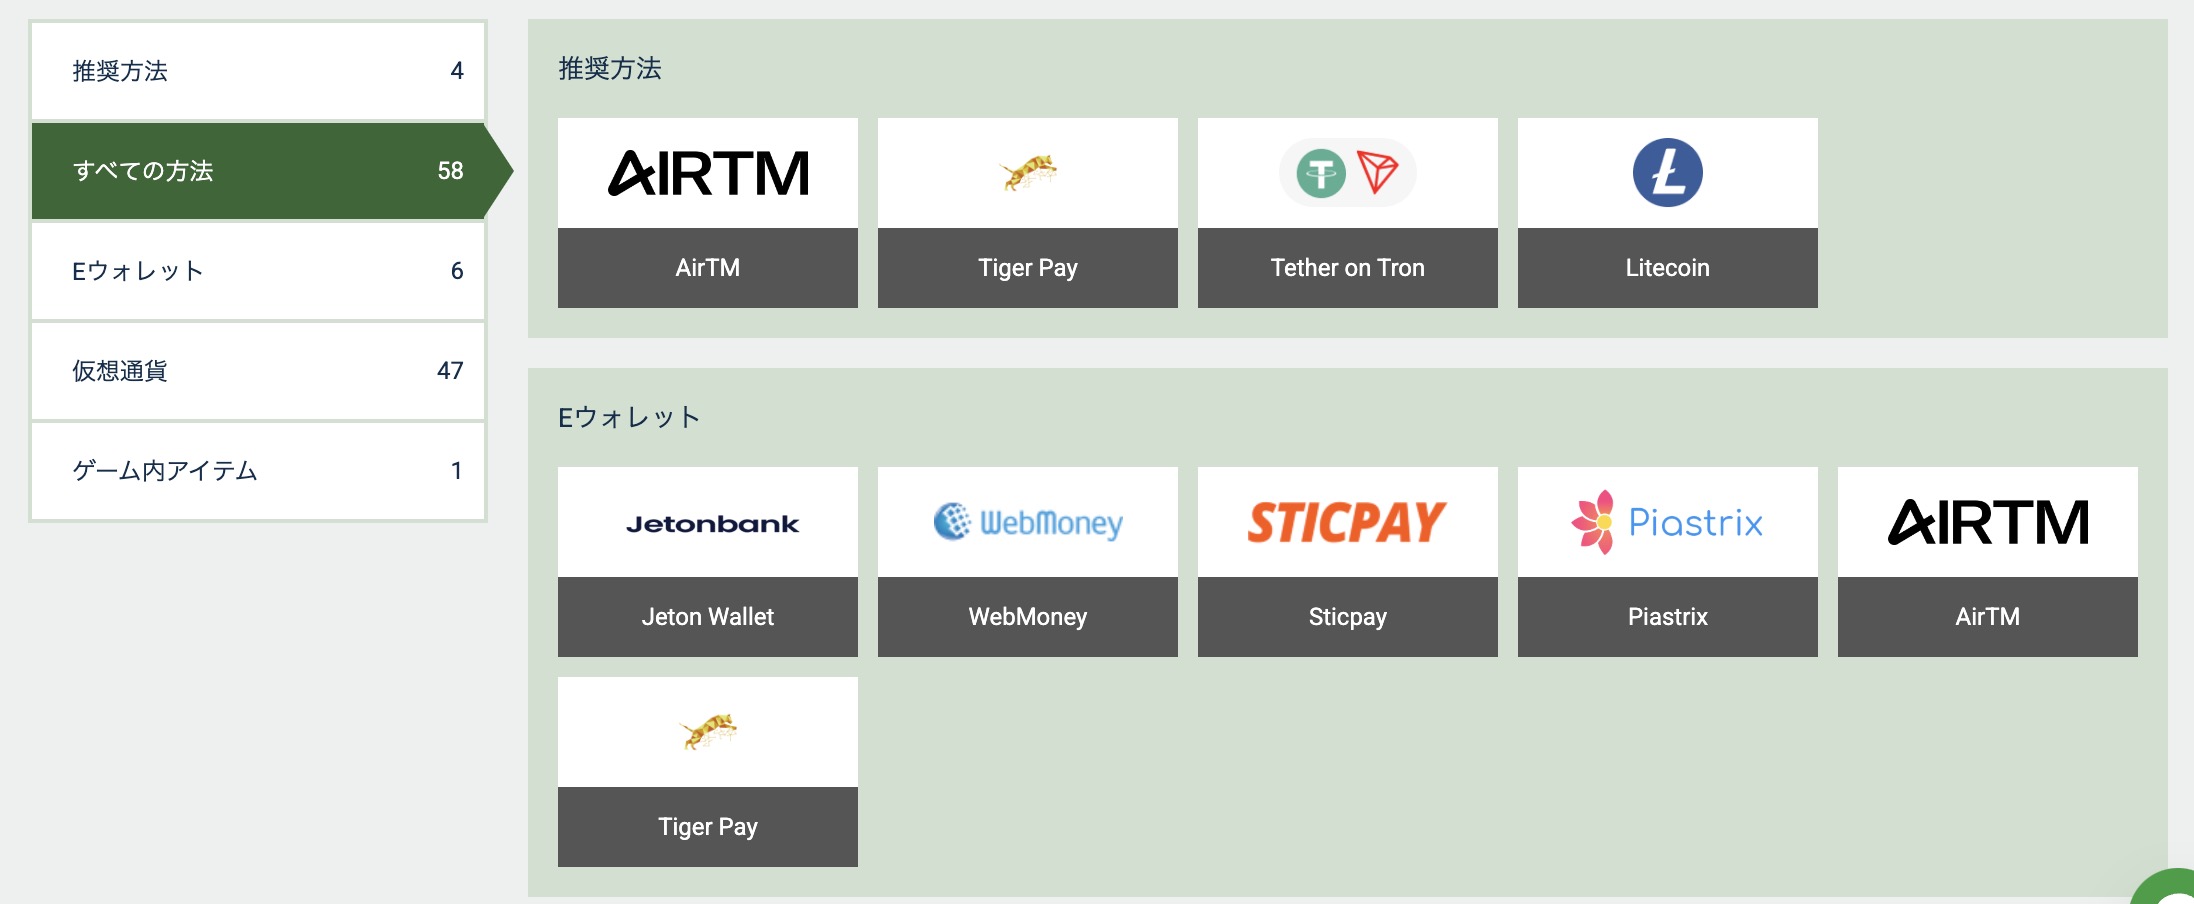This screenshot has height=904, width=2194.
Task: Click the Tiger Pay tiger icon under 推奨方法
Action: (x=1028, y=173)
